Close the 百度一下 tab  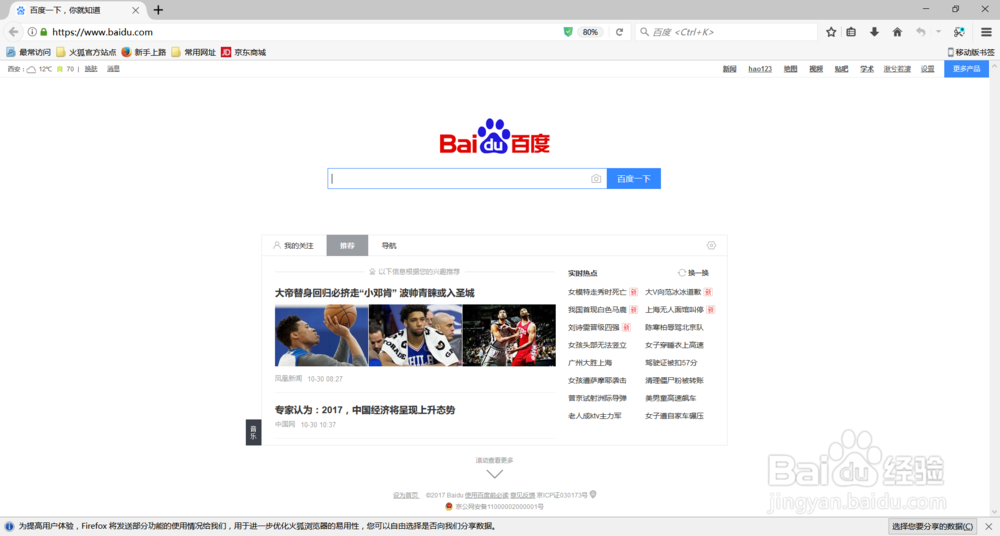coord(135,10)
